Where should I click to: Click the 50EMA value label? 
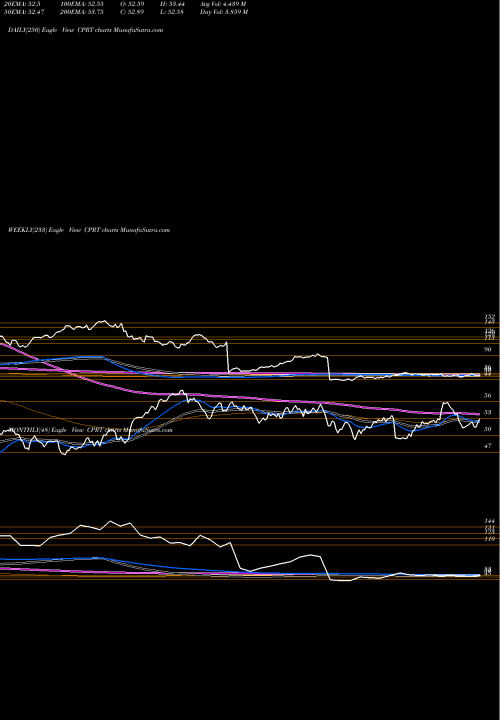(x=25, y=12)
